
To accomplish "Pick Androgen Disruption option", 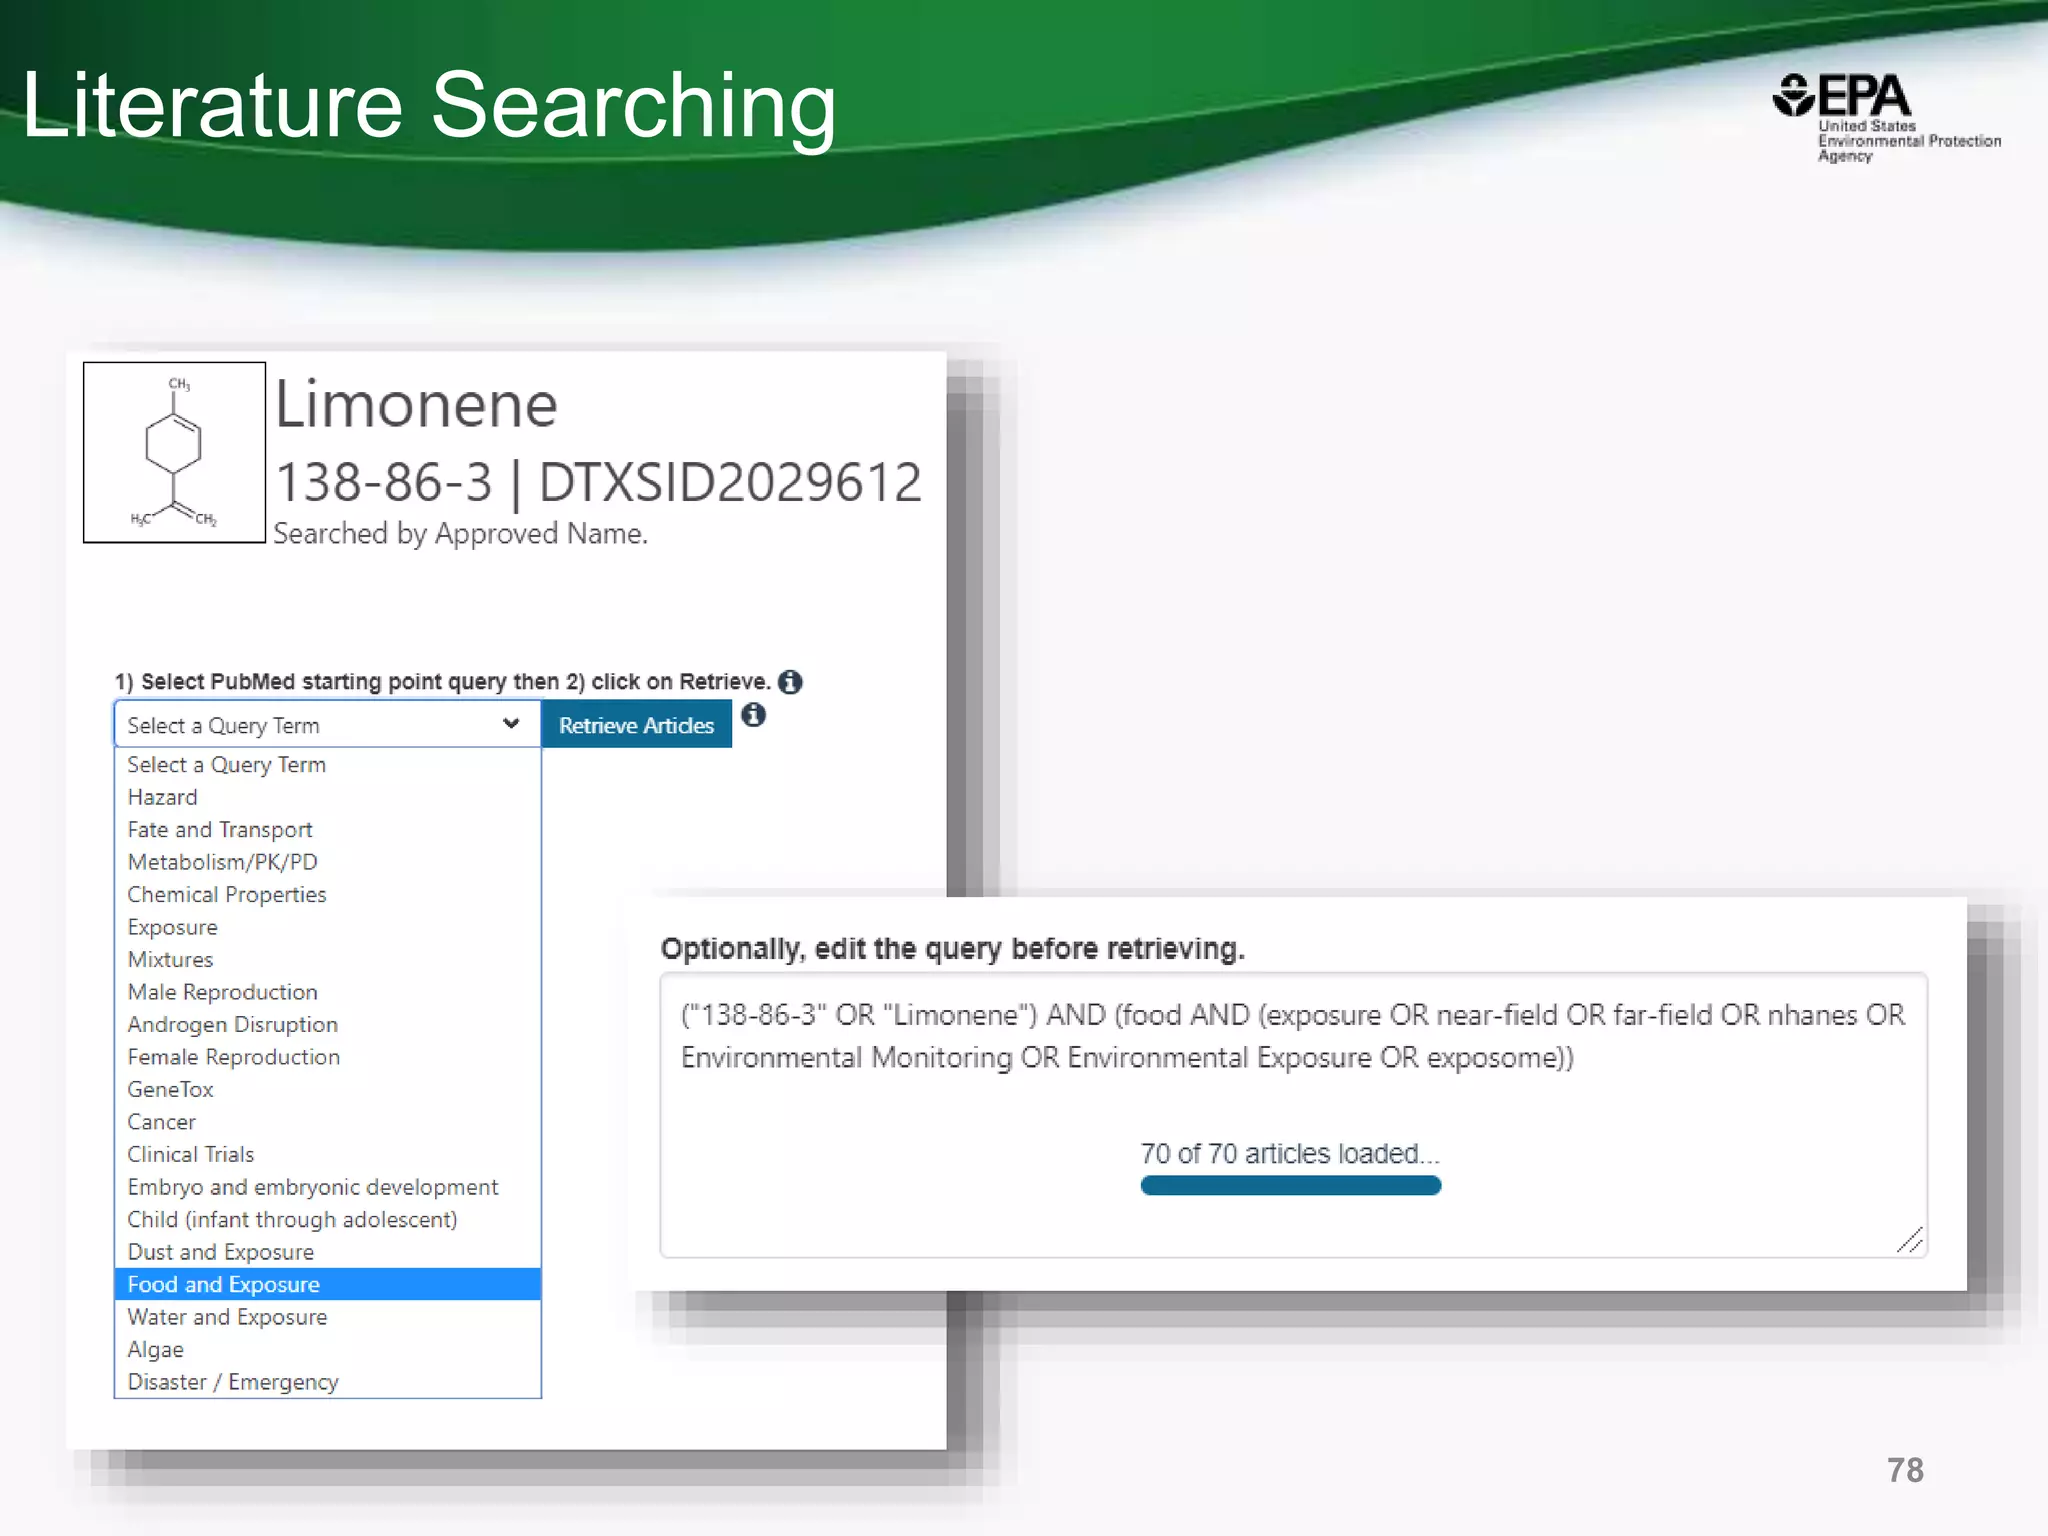I will coord(327,1025).
